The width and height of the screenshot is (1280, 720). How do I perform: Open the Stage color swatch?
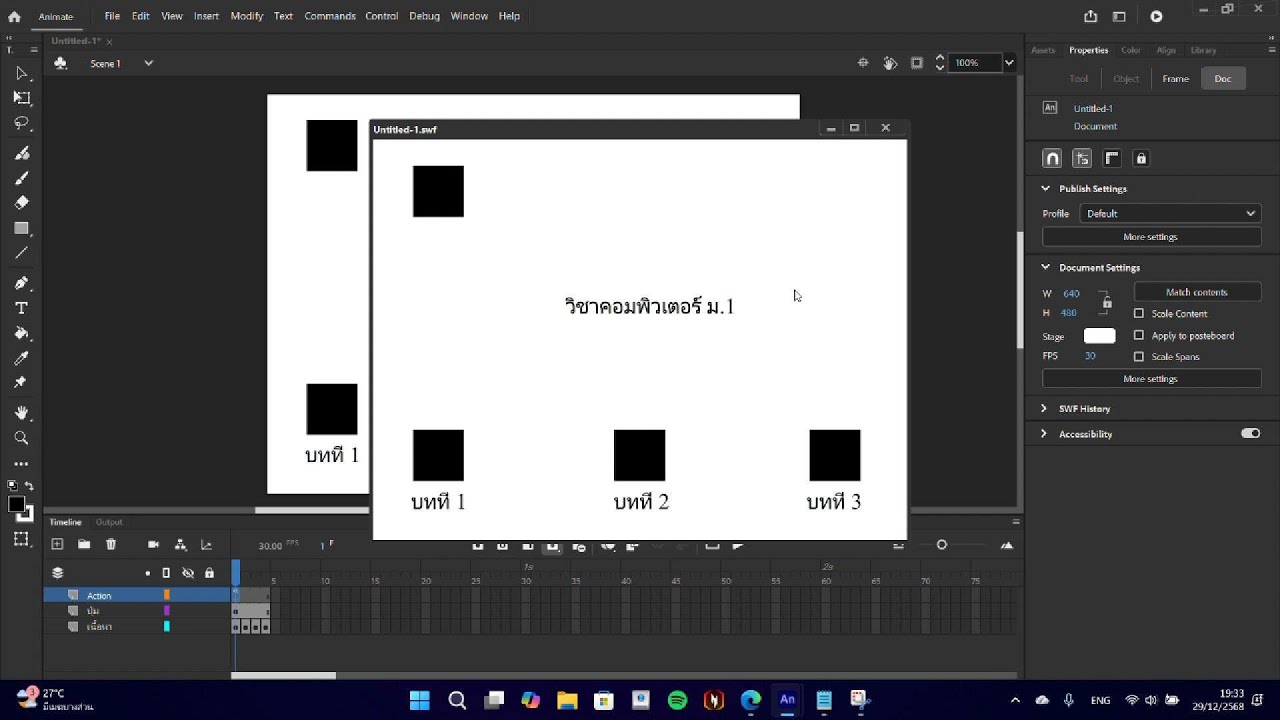click(x=1099, y=336)
